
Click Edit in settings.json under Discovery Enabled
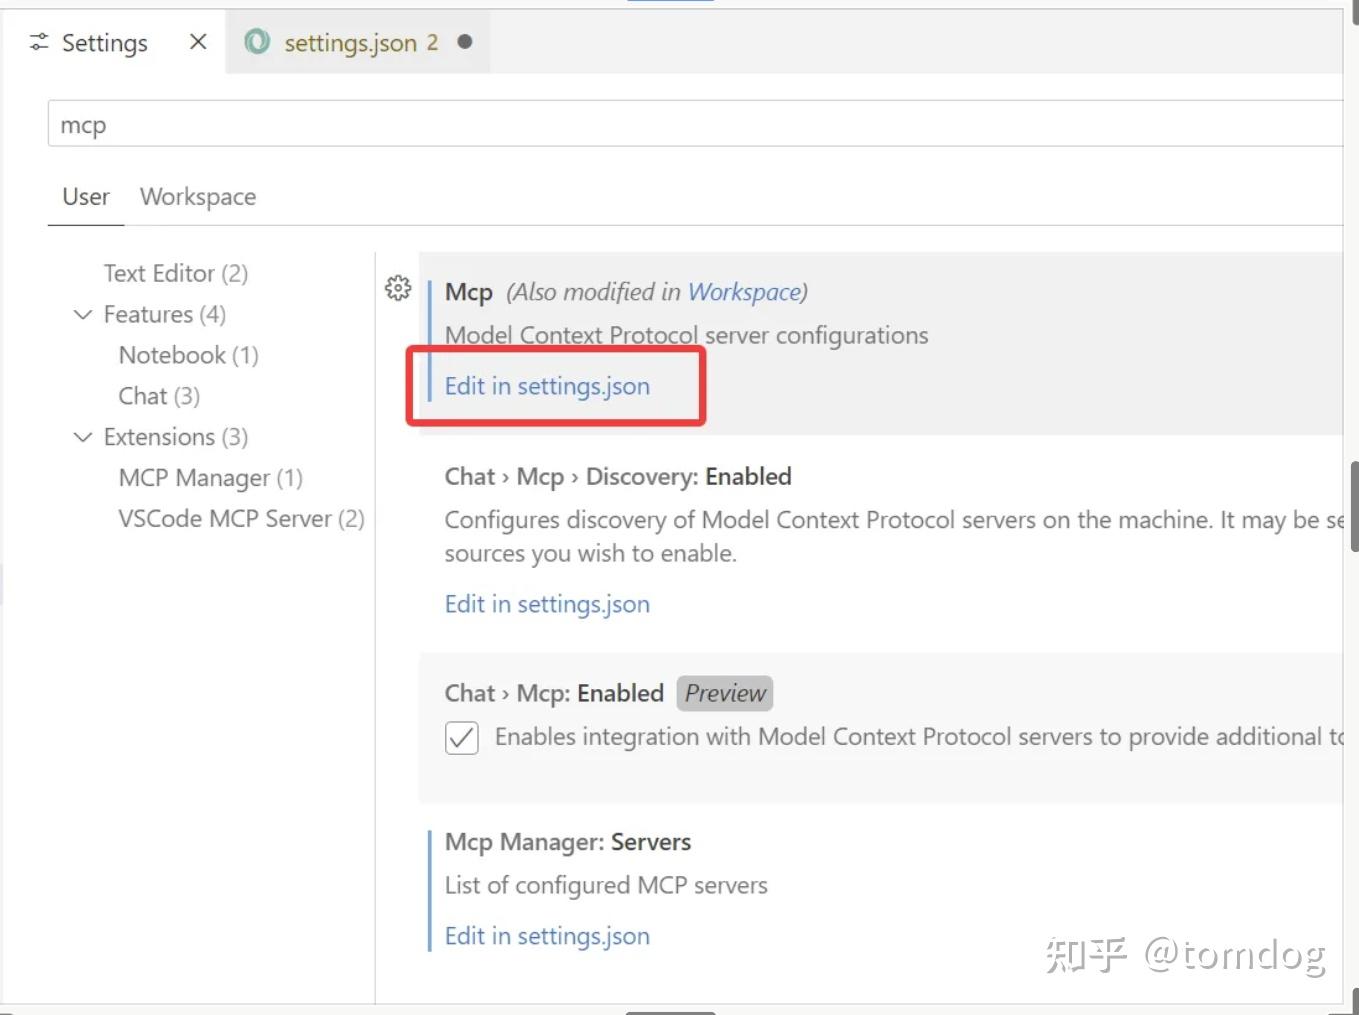547,604
